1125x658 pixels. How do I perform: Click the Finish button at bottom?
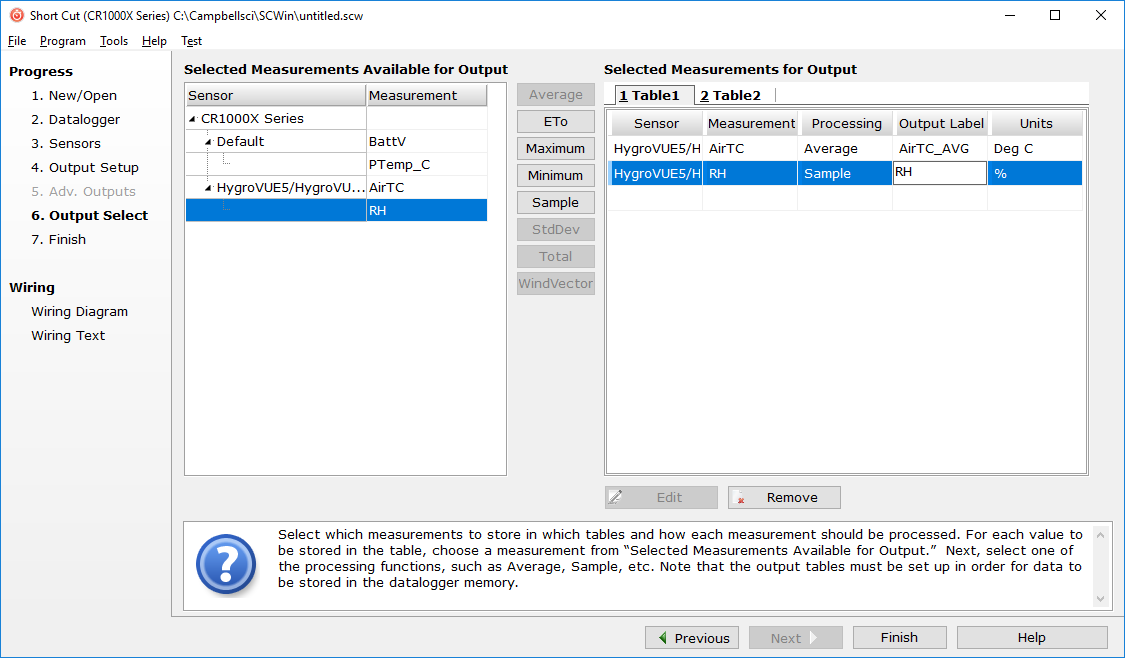coord(899,638)
